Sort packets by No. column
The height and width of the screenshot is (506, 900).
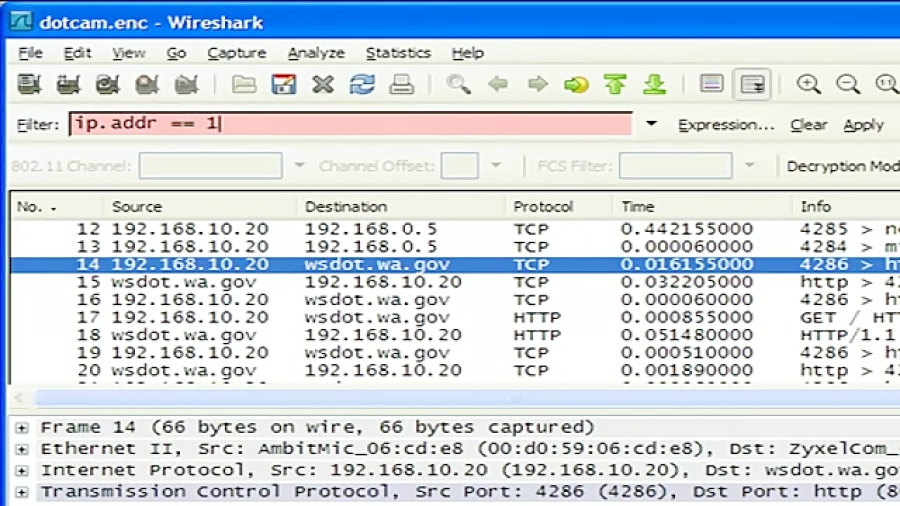56,207
